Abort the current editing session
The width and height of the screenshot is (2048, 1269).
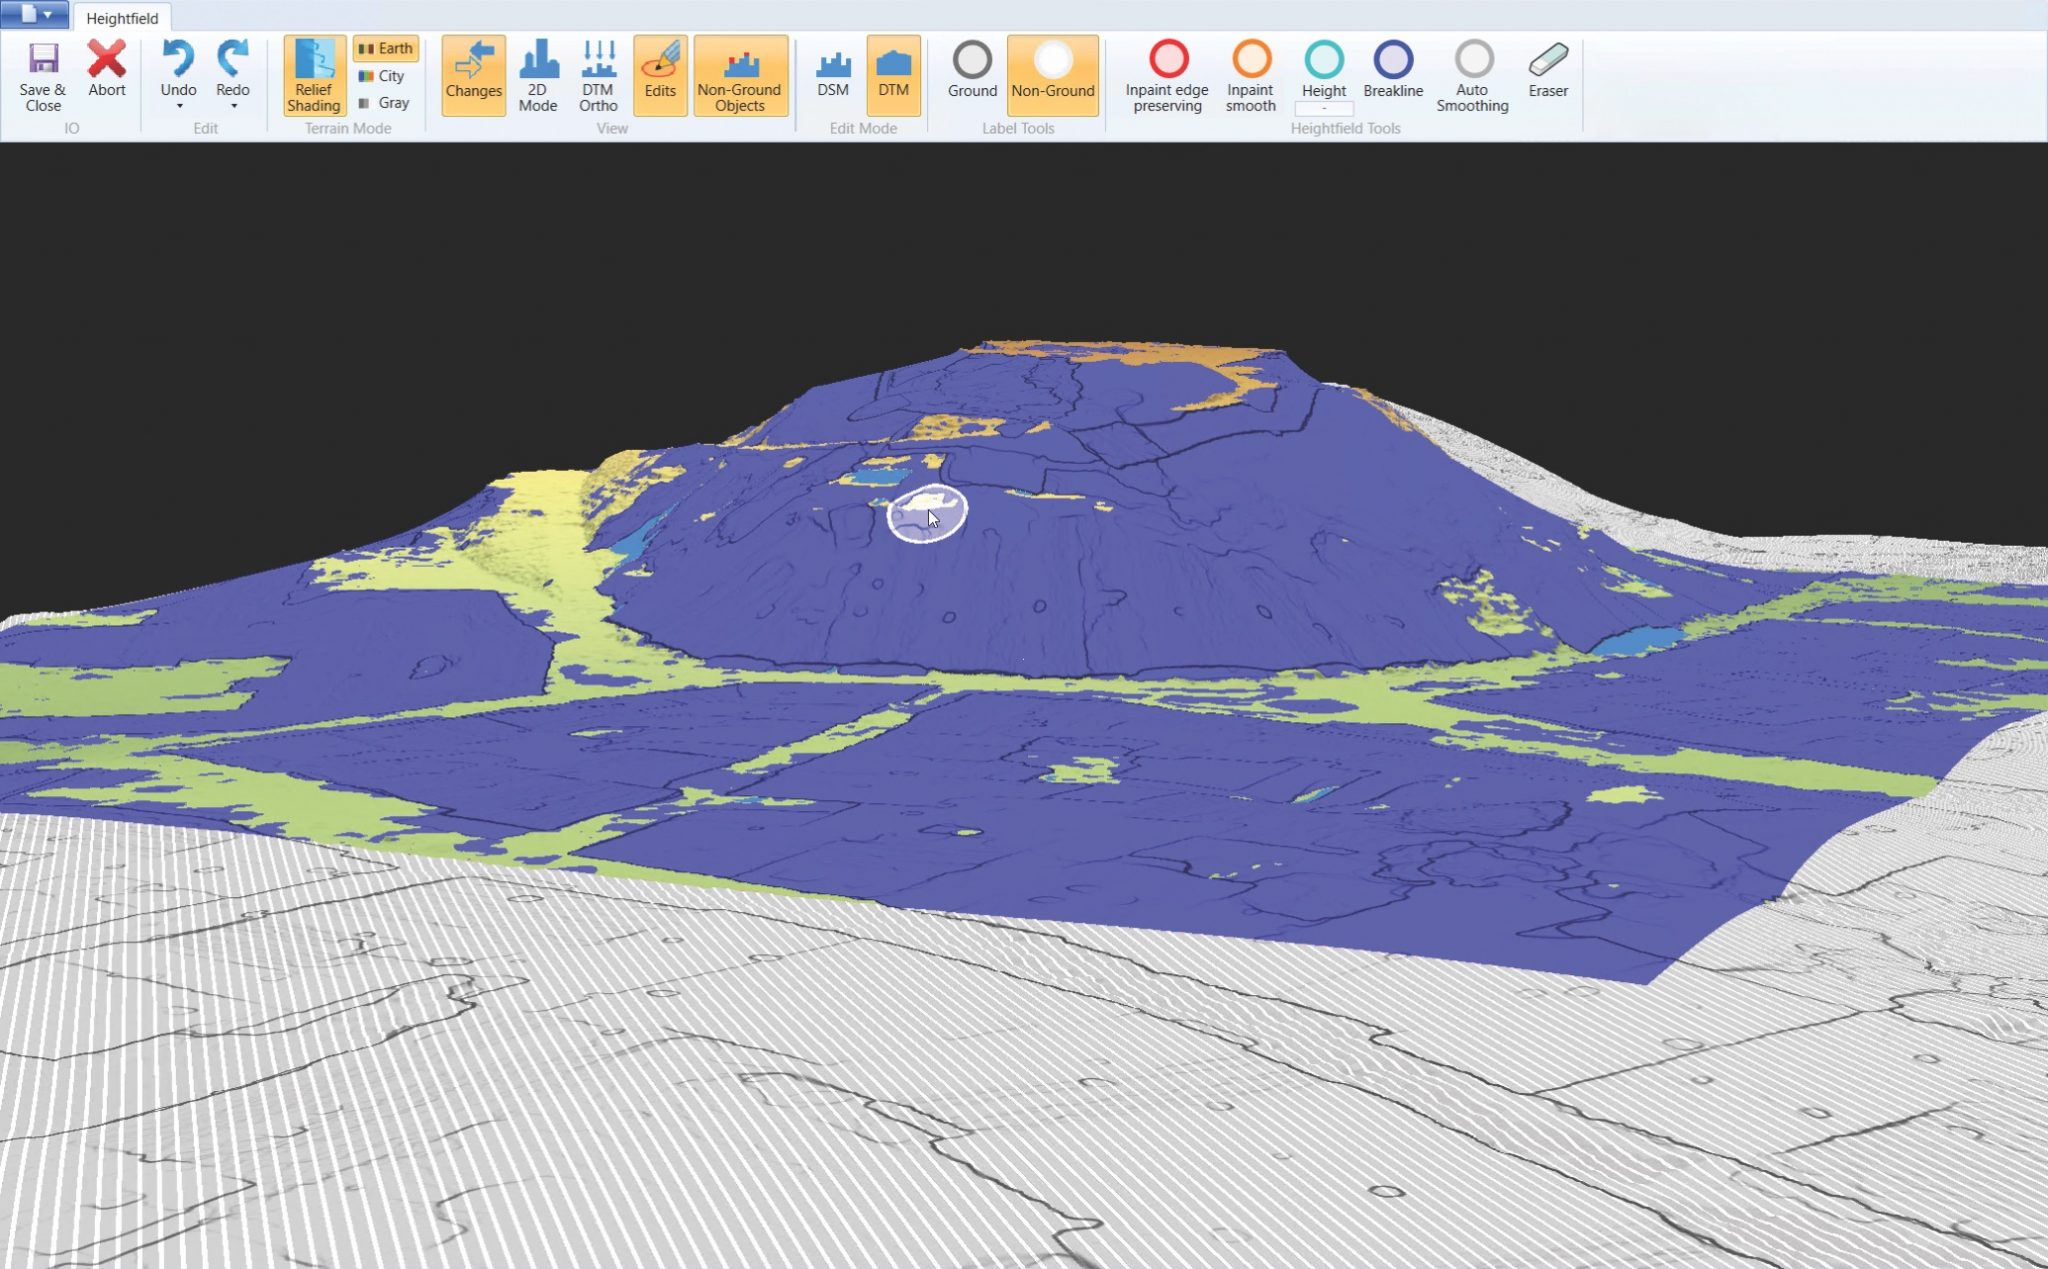(106, 70)
